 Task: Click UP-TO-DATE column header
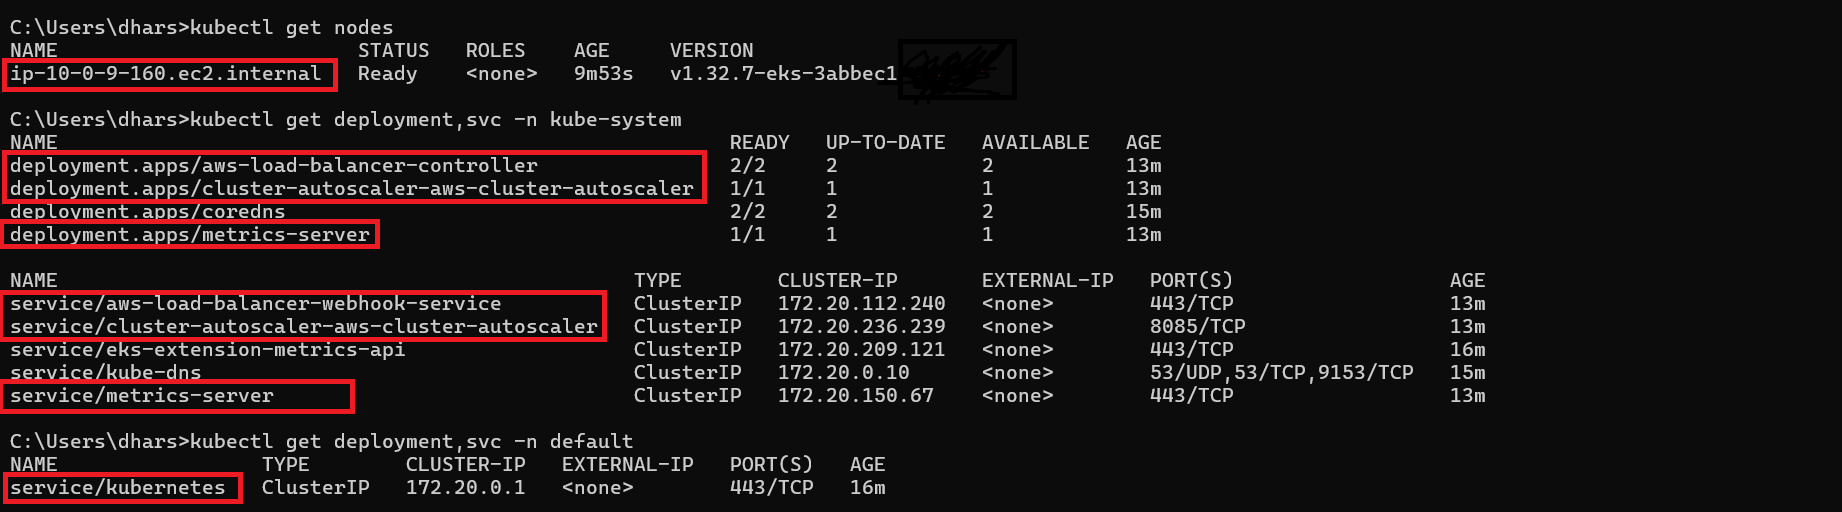point(885,143)
